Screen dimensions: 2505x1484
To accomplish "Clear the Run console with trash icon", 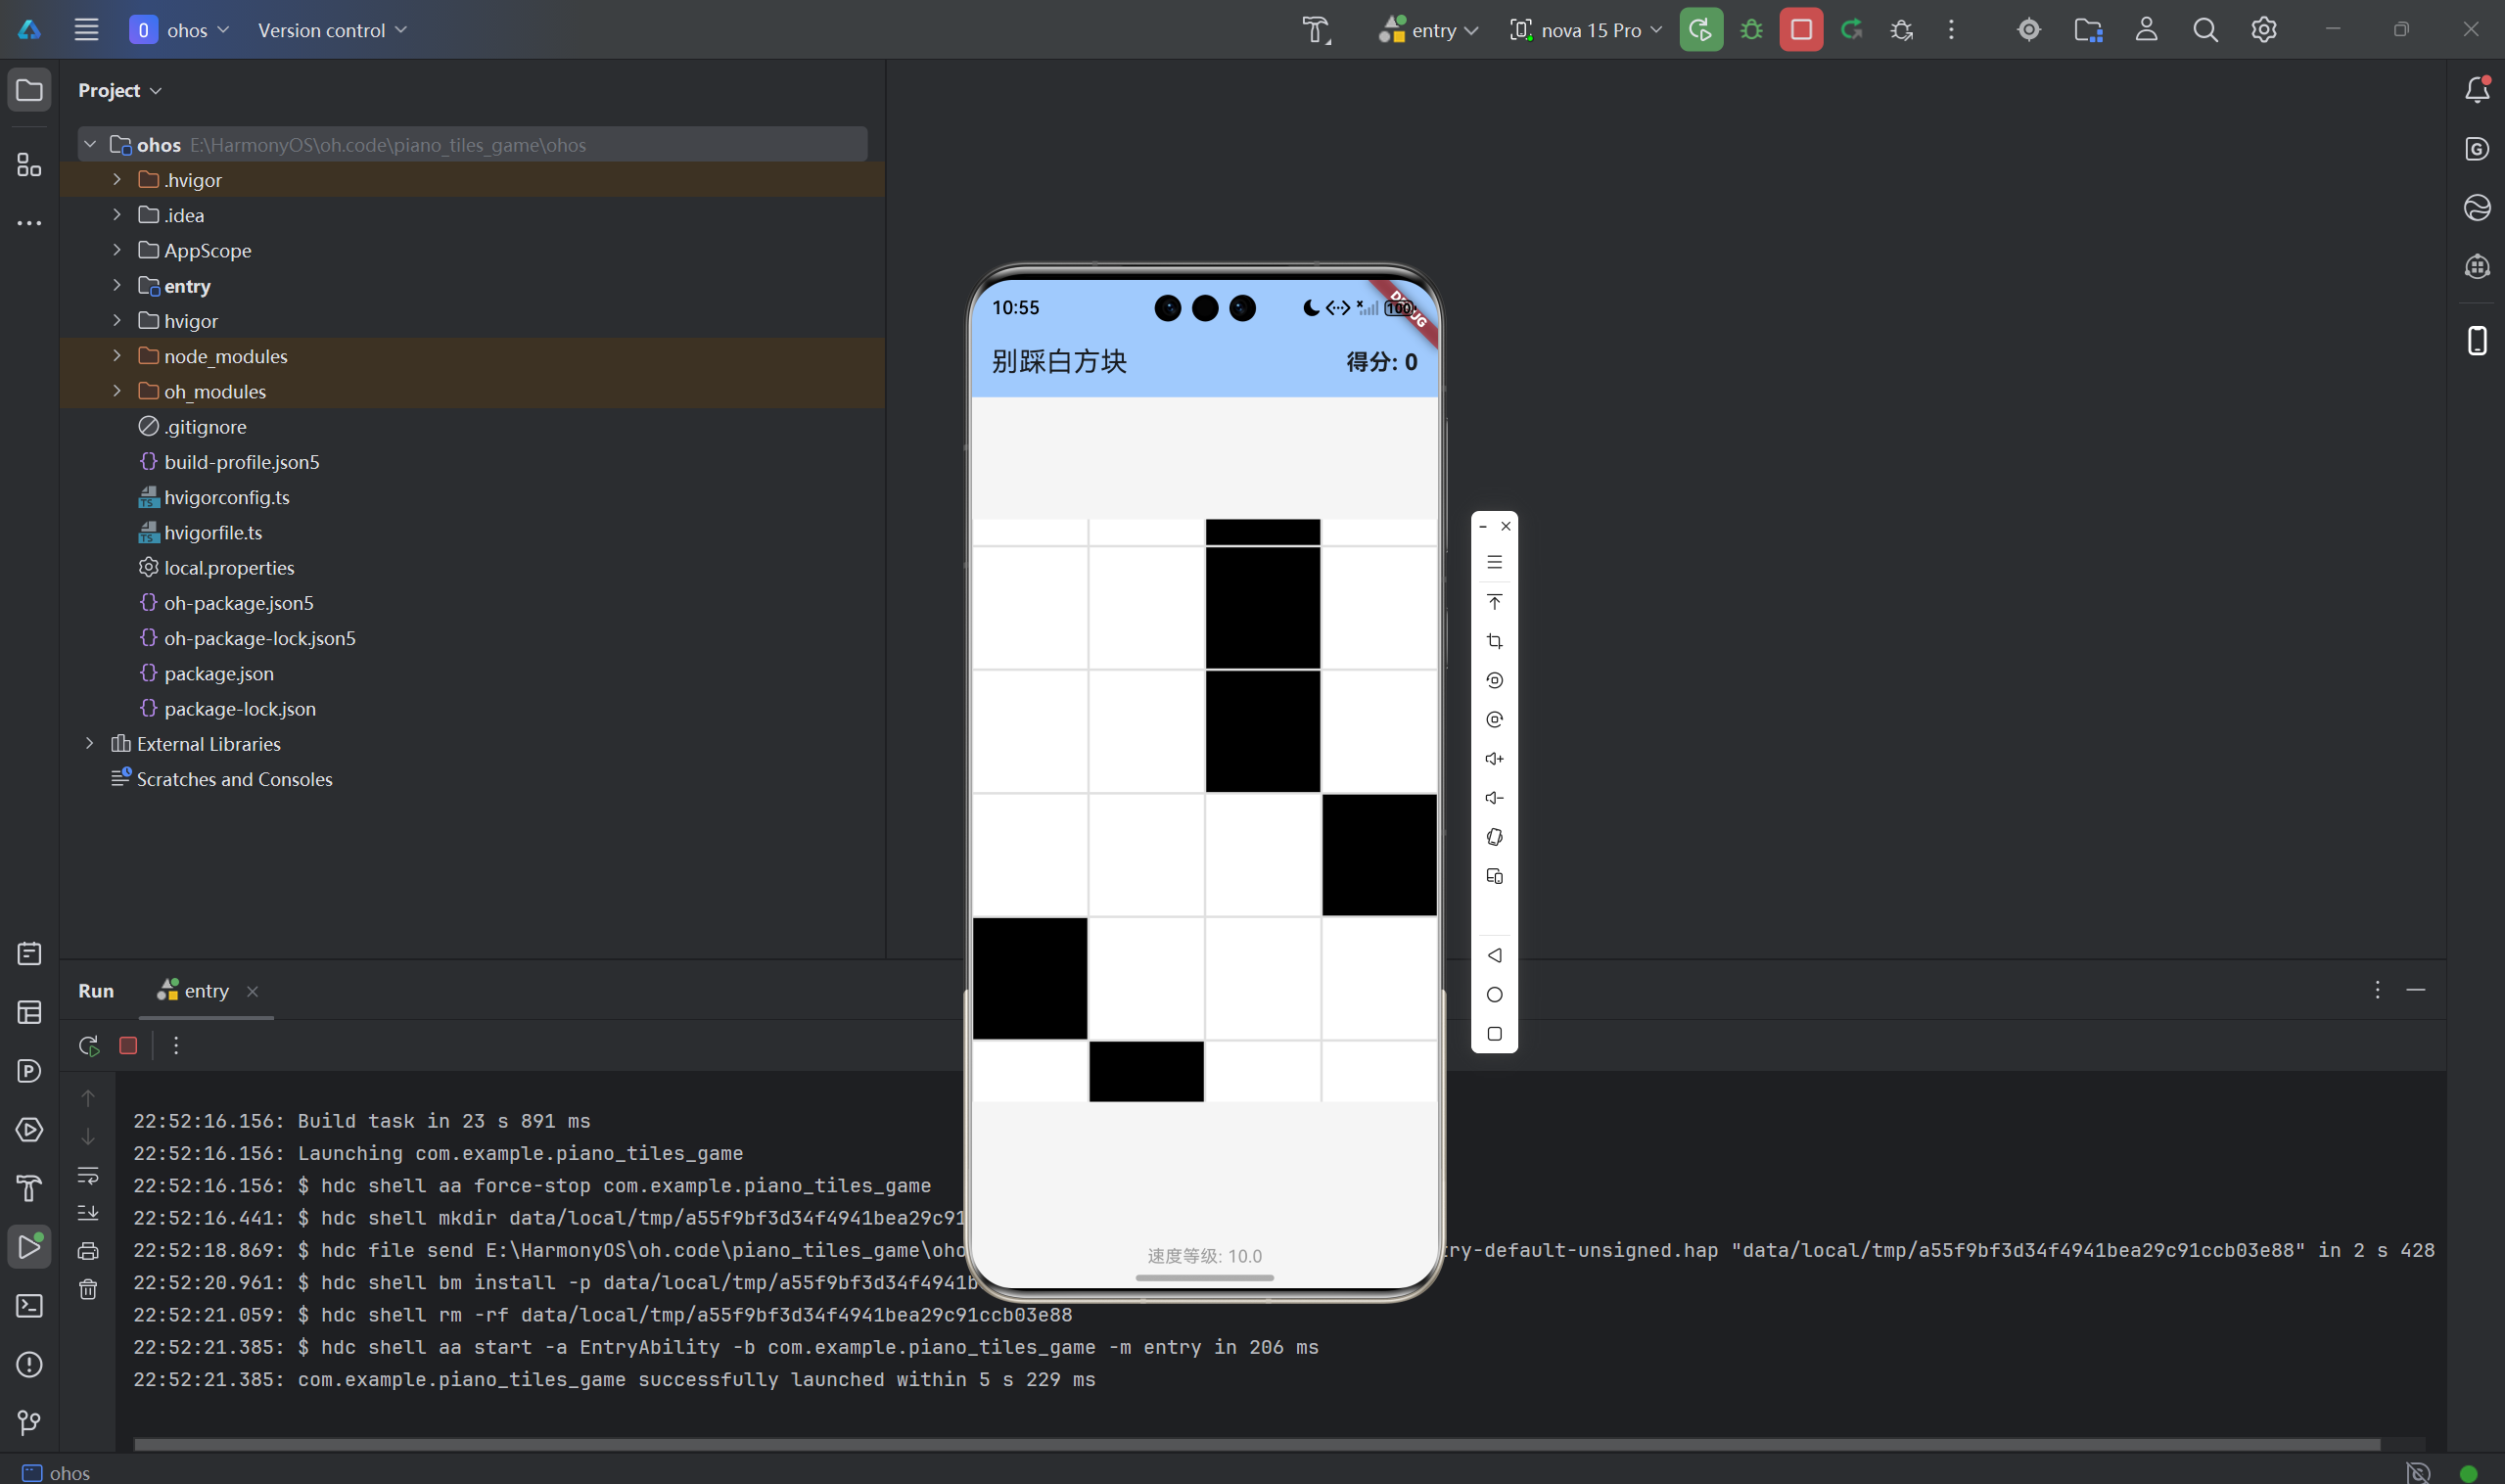I will pyautogui.click(x=88, y=1290).
